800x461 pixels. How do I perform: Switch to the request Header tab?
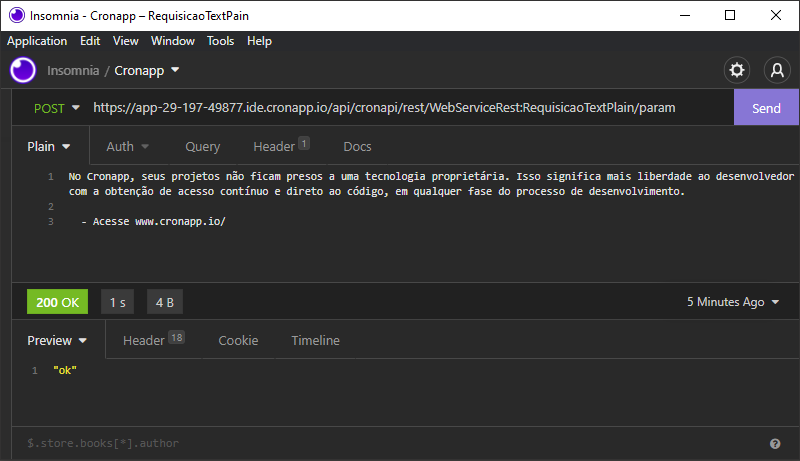coord(281,146)
